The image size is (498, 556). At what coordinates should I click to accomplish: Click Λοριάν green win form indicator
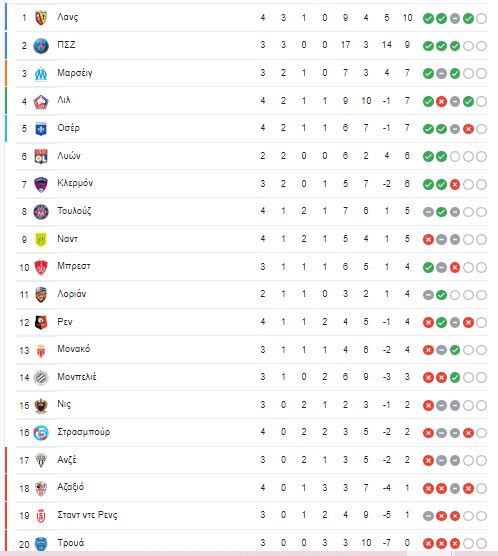click(442, 295)
